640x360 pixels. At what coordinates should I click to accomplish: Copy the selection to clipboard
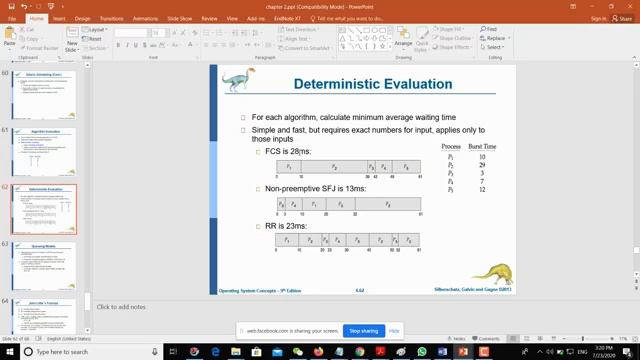pos(29,39)
